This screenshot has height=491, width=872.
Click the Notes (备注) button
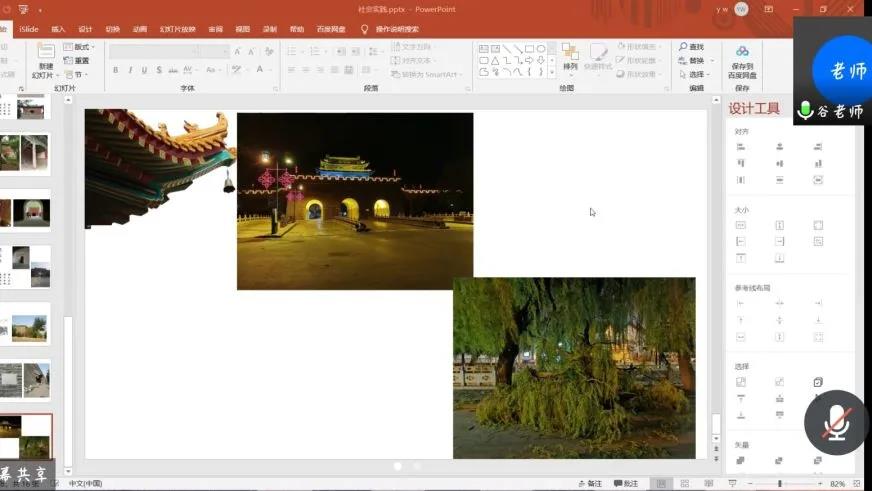pyautogui.click(x=590, y=484)
